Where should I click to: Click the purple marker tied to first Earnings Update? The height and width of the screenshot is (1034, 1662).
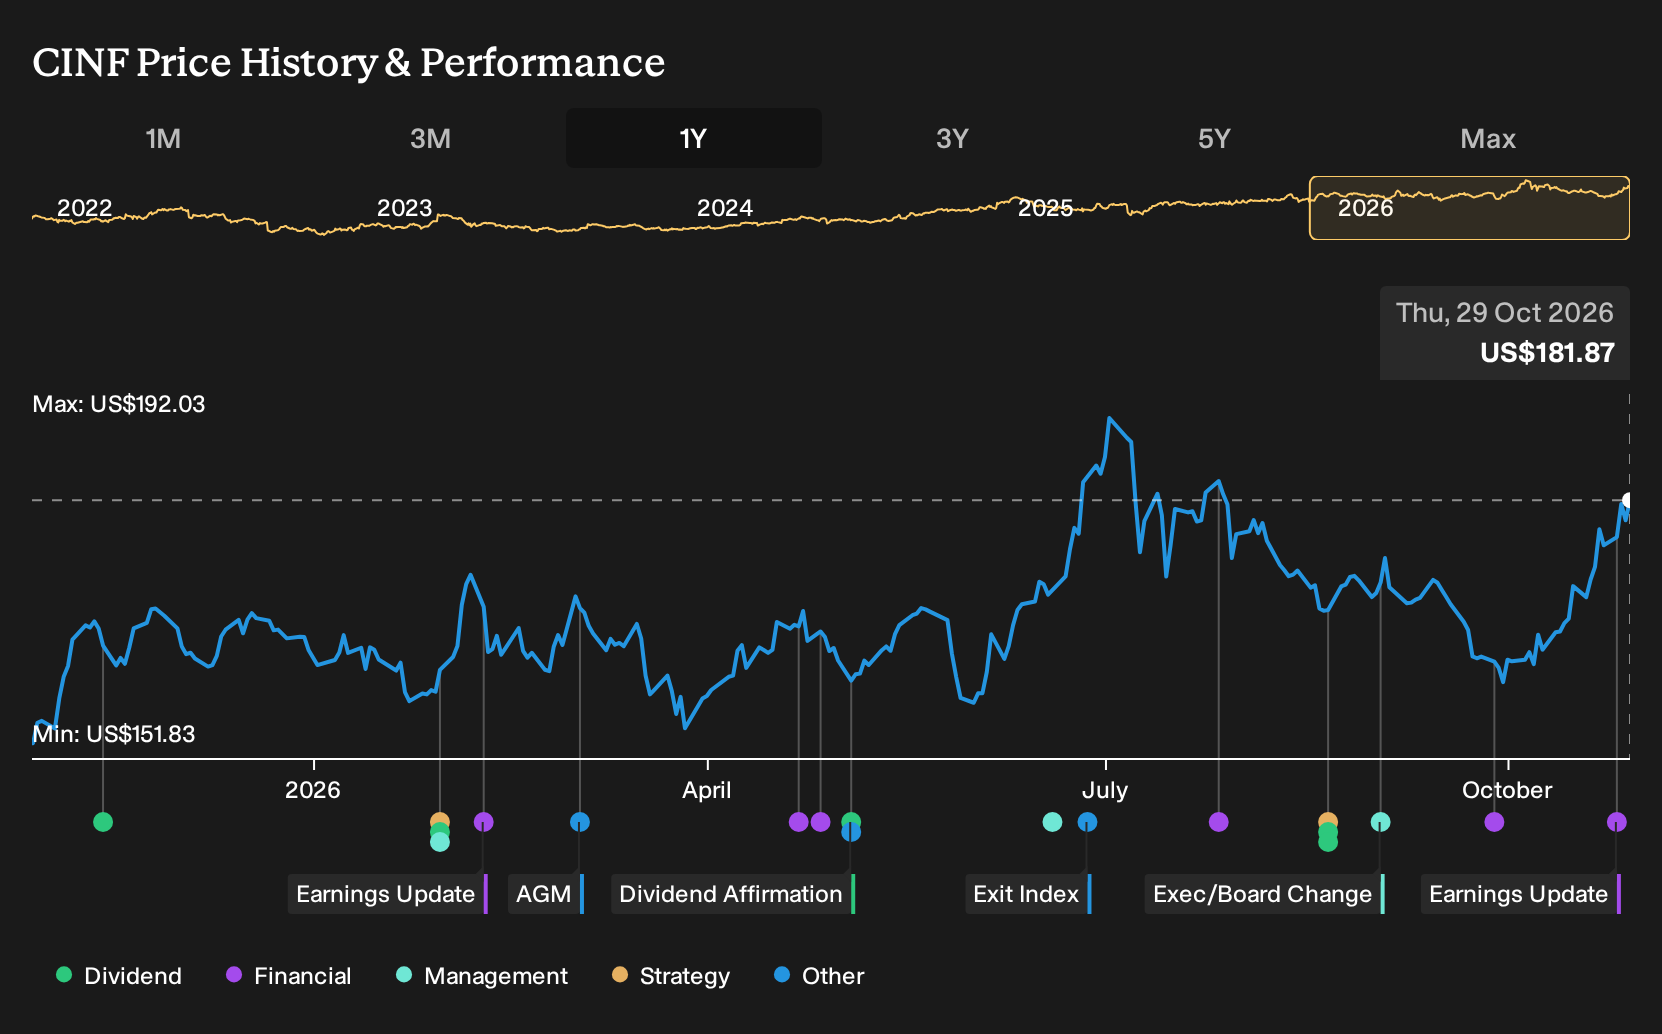[x=483, y=822]
